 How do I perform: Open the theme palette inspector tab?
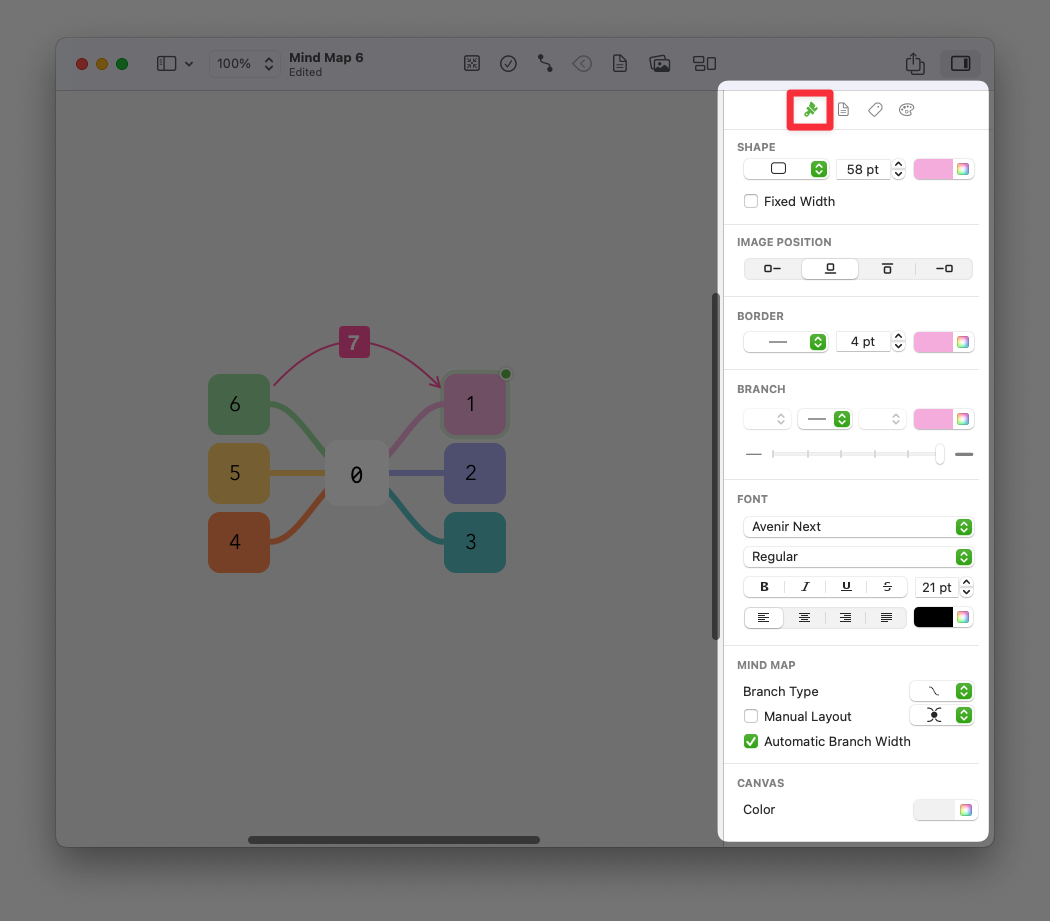(906, 110)
